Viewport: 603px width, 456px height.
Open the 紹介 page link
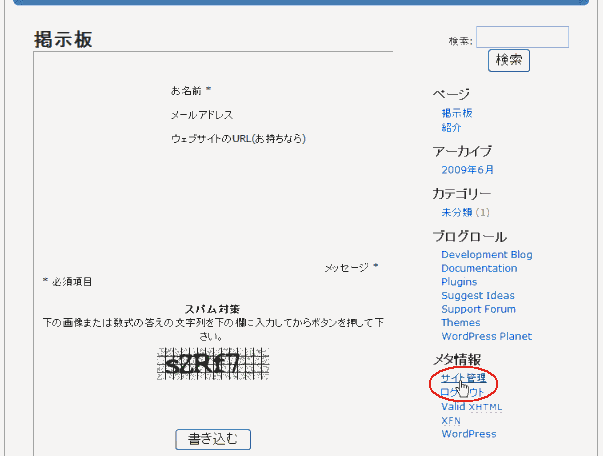[x=451, y=127]
